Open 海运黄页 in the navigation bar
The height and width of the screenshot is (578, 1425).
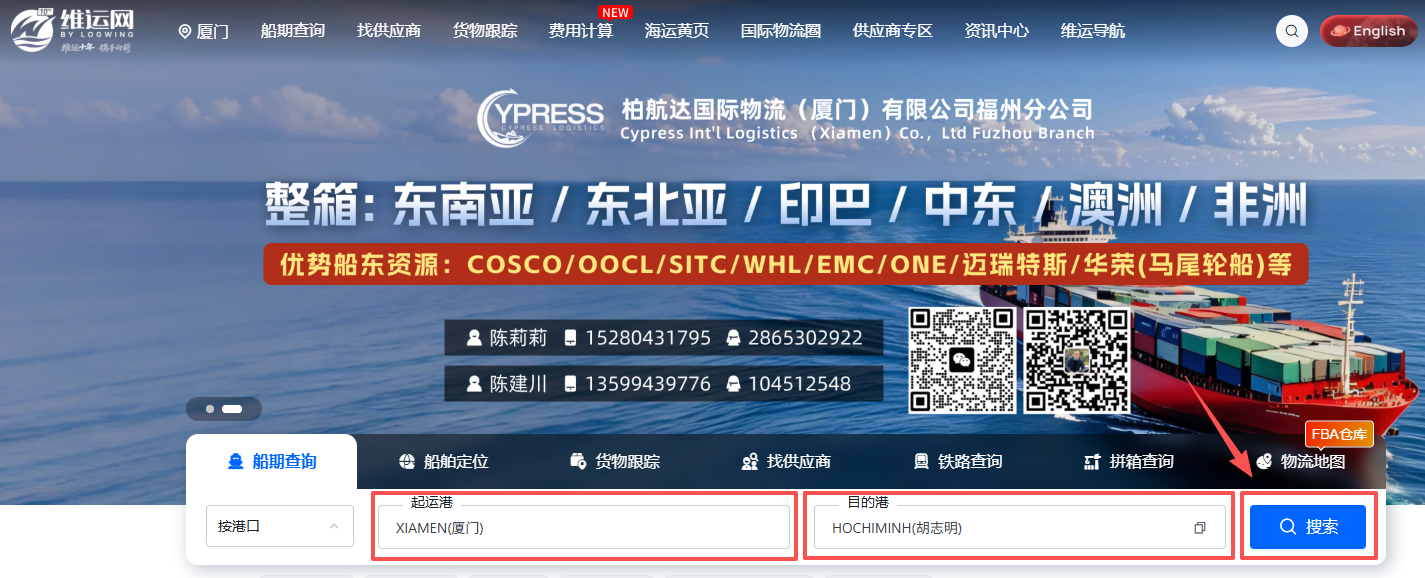[x=676, y=31]
